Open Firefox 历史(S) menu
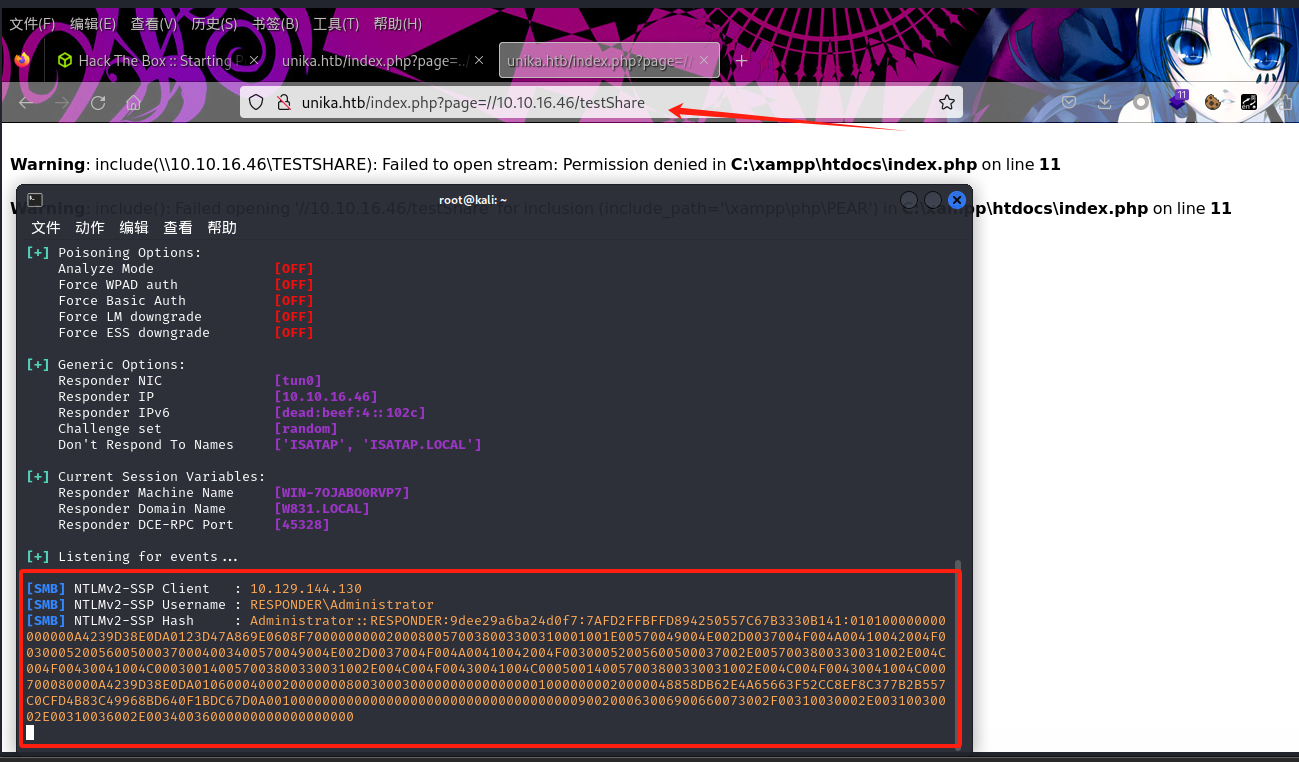1299x762 pixels. tap(214, 23)
